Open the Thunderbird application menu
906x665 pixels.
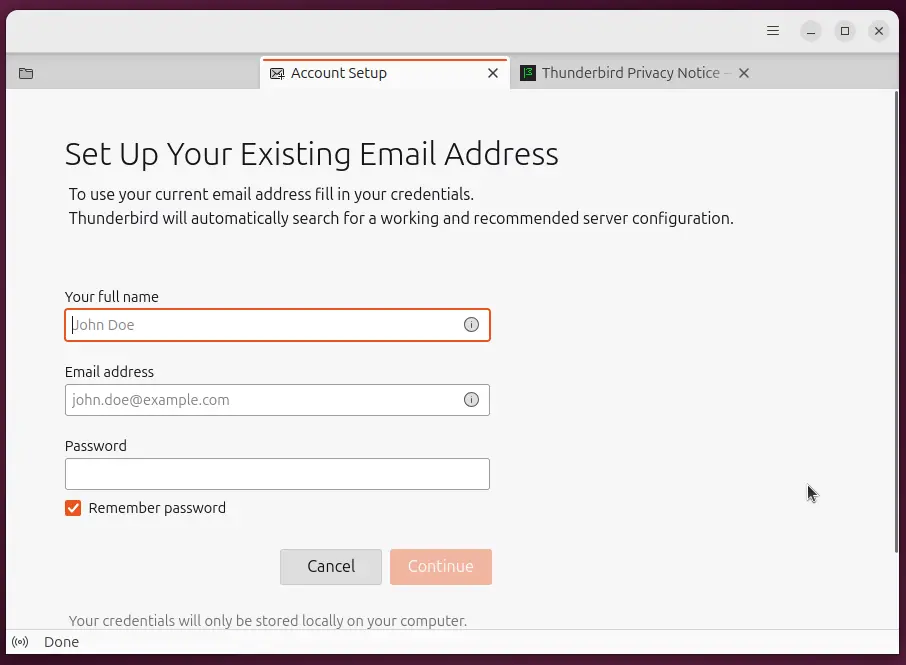pos(772,30)
